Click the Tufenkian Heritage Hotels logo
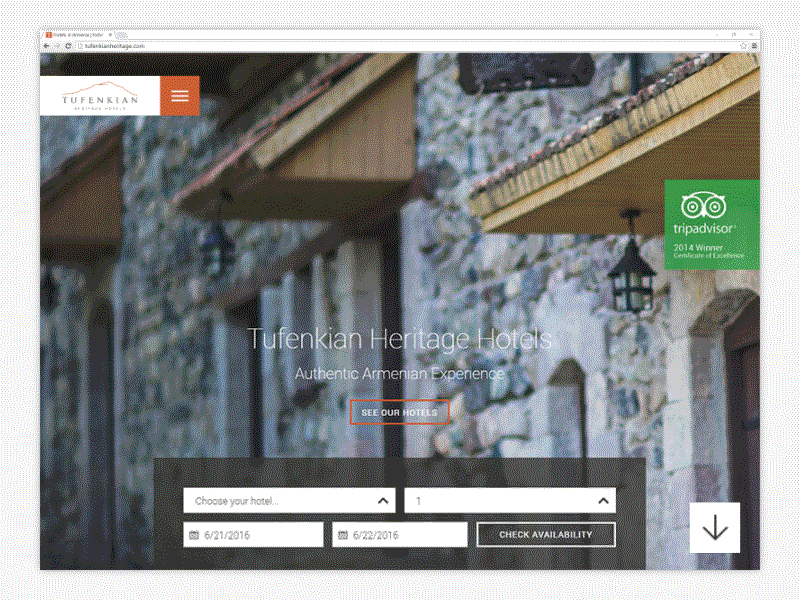This screenshot has height=600, width=800. coord(100,96)
